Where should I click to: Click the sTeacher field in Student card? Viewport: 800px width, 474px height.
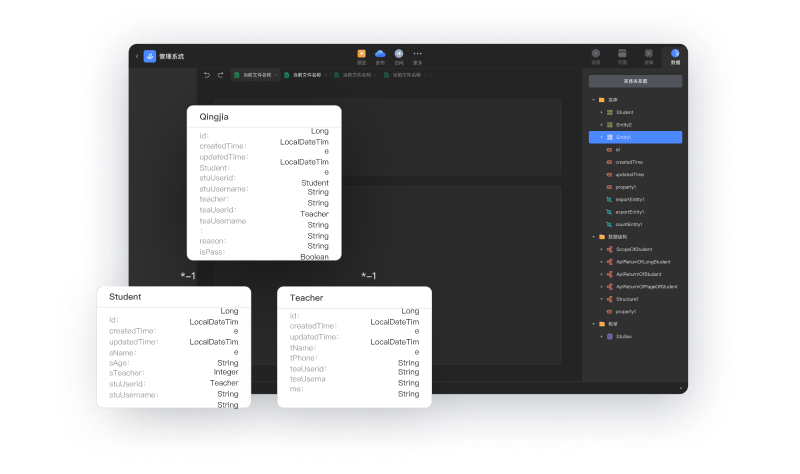point(127,373)
